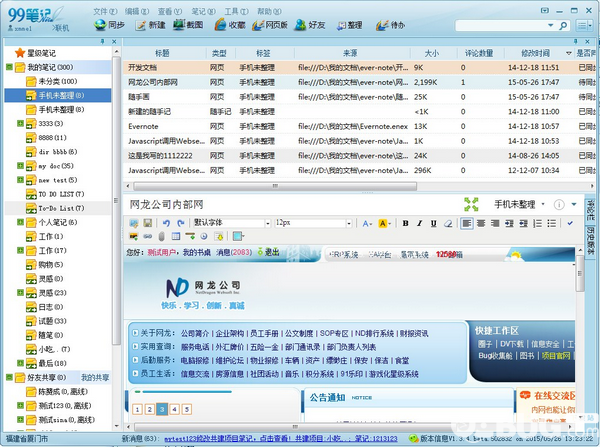600x447 pixels.
Task: Set paragraph alignment to center
Action: pos(481,223)
